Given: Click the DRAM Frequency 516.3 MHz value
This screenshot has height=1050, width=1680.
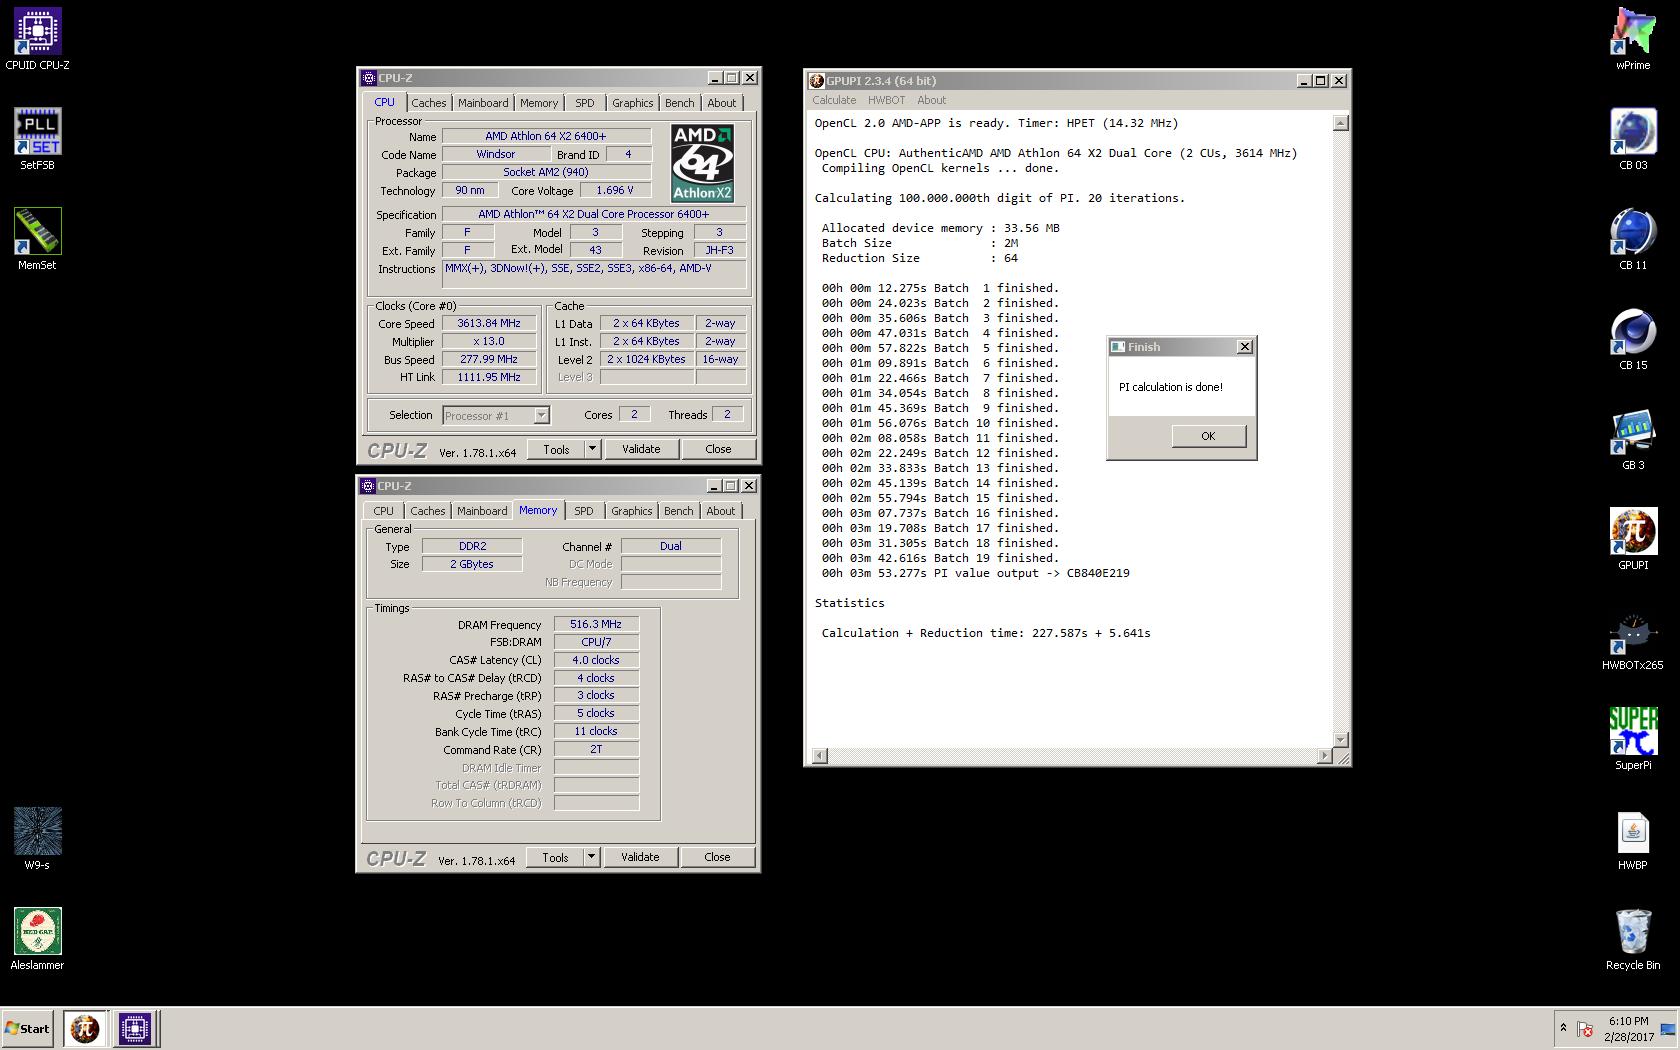Looking at the screenshot, I should pos(596,624).
